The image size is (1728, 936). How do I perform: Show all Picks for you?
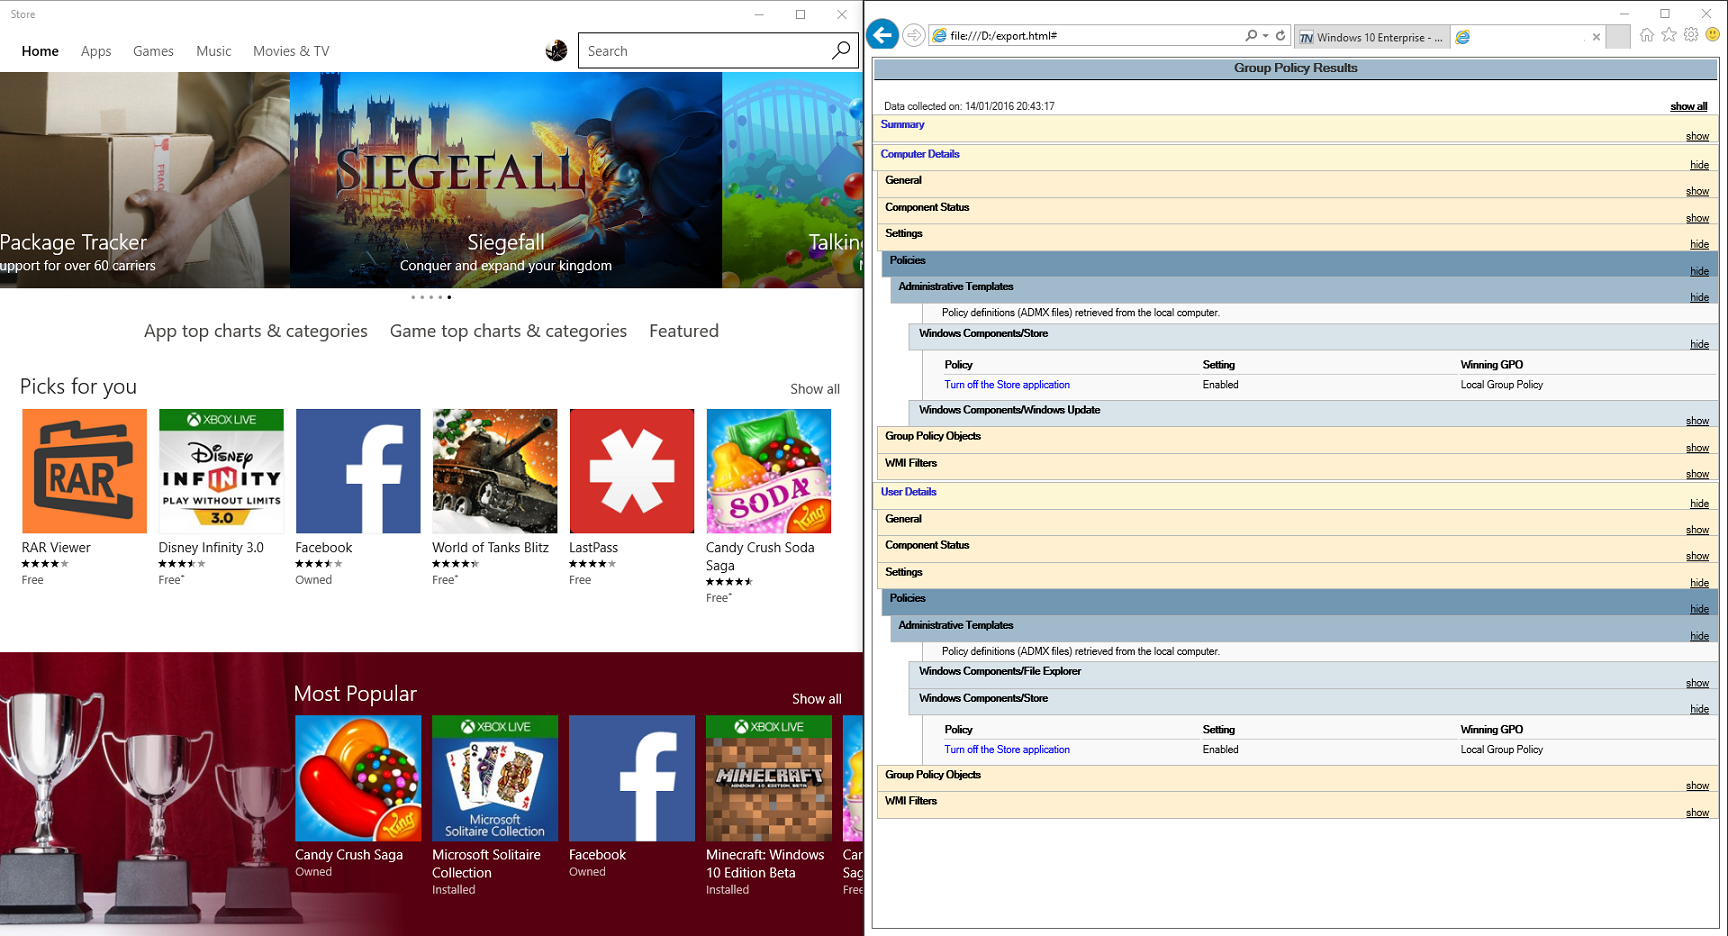pyautogui.click(x=815, y=389)
